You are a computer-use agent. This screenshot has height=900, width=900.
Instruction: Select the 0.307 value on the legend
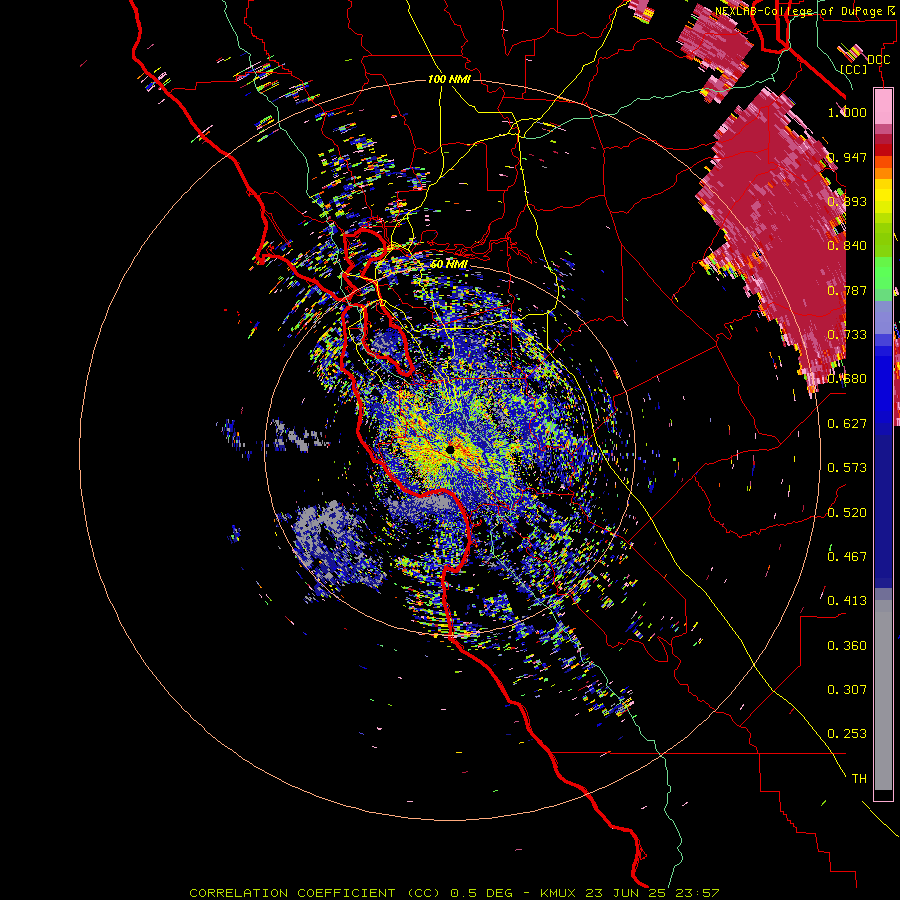847,690
